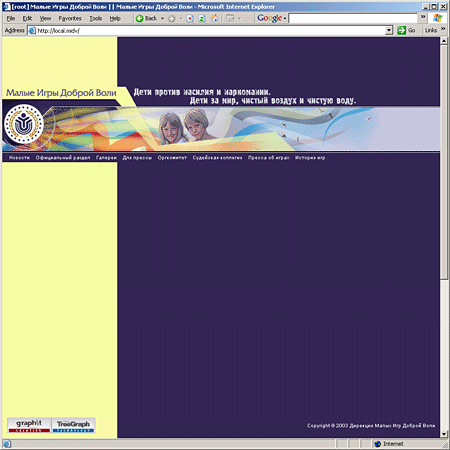Expand the Back button history dropdown arrow

[x=162, y=18]
